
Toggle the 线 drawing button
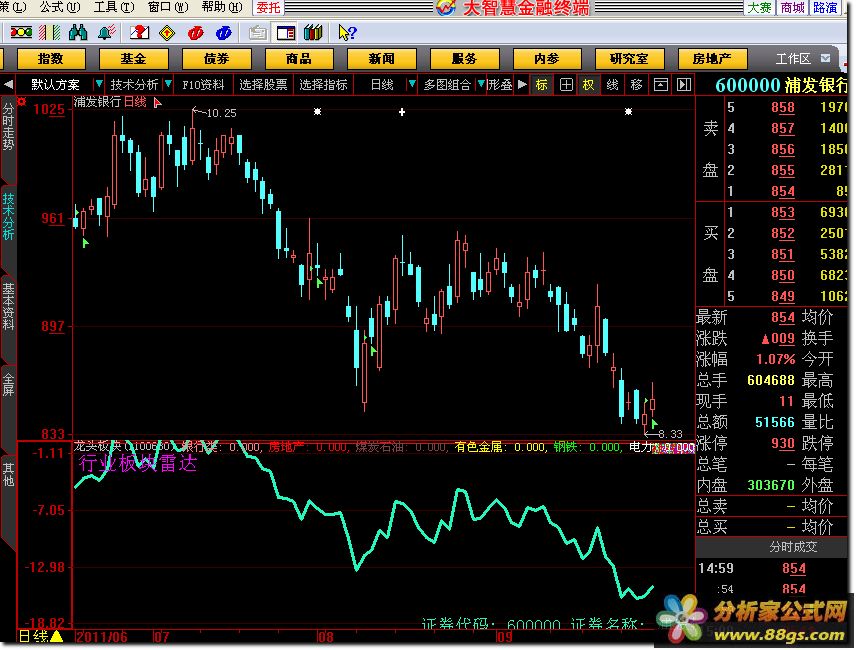pos(613,85)
